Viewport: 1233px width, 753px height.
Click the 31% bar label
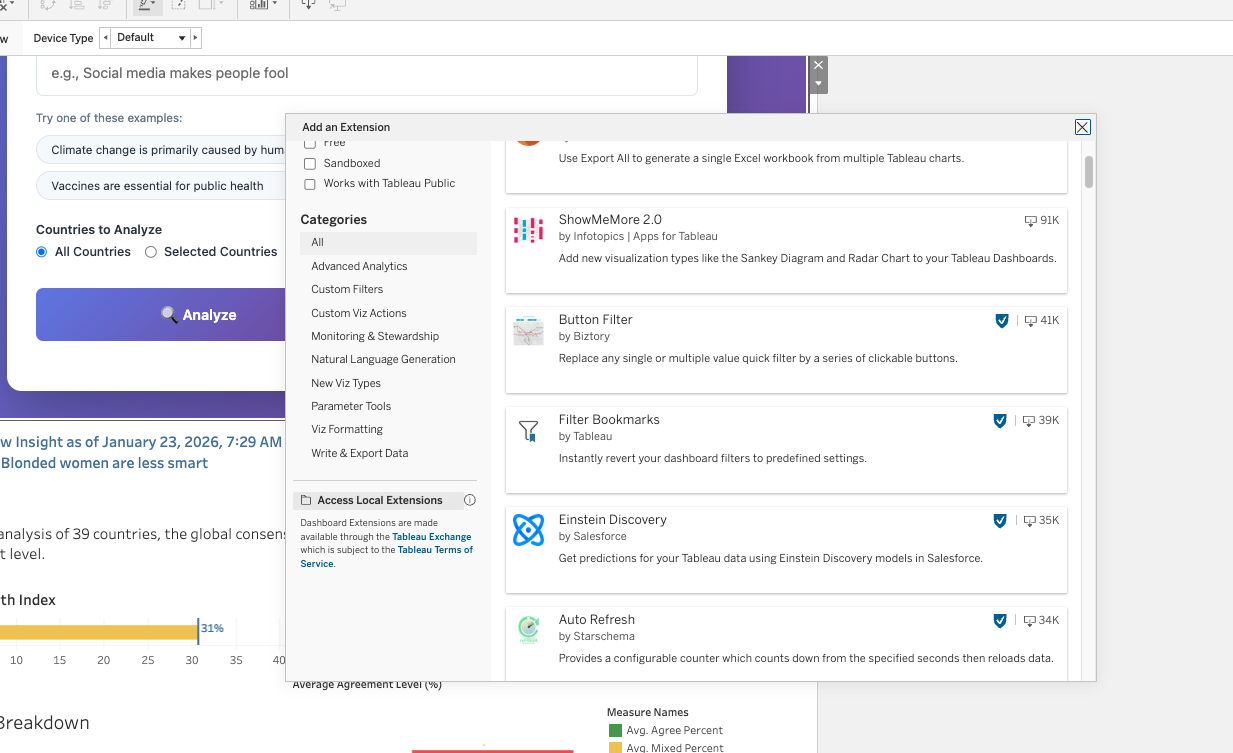[x=212, y=629]
